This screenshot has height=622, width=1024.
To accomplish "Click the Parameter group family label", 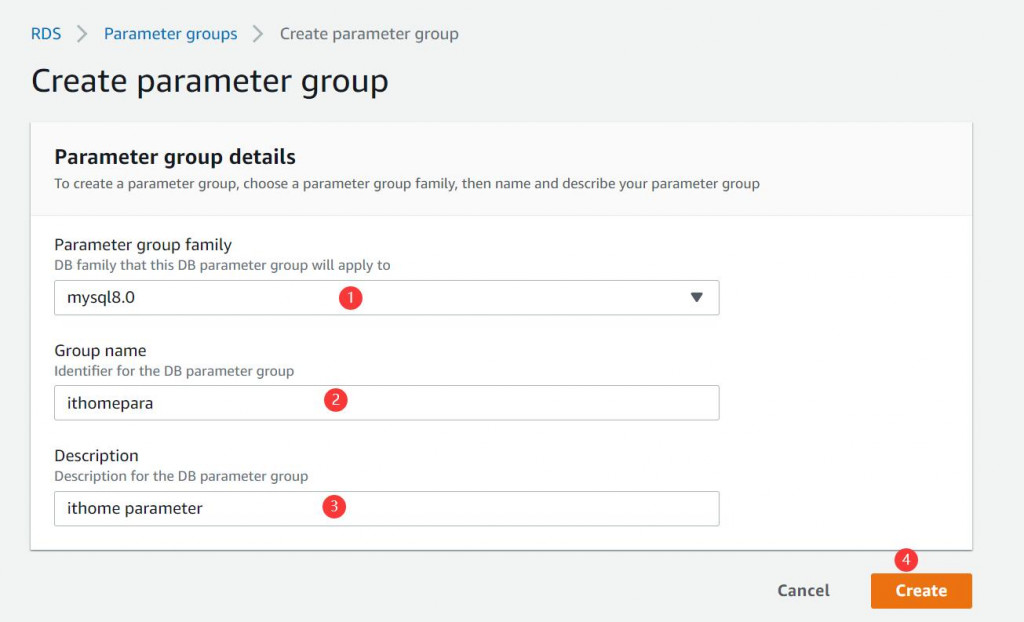I will click(x=142, y=244).
